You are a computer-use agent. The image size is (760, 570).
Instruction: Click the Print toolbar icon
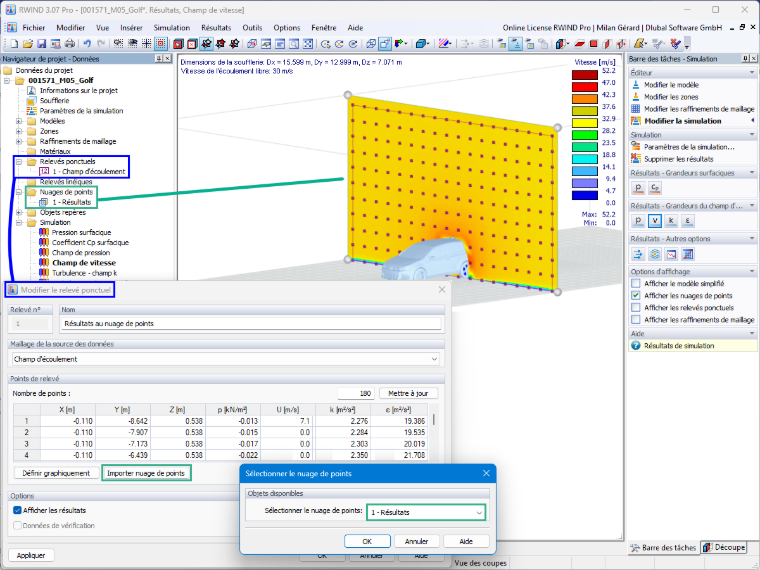point(70,44)
